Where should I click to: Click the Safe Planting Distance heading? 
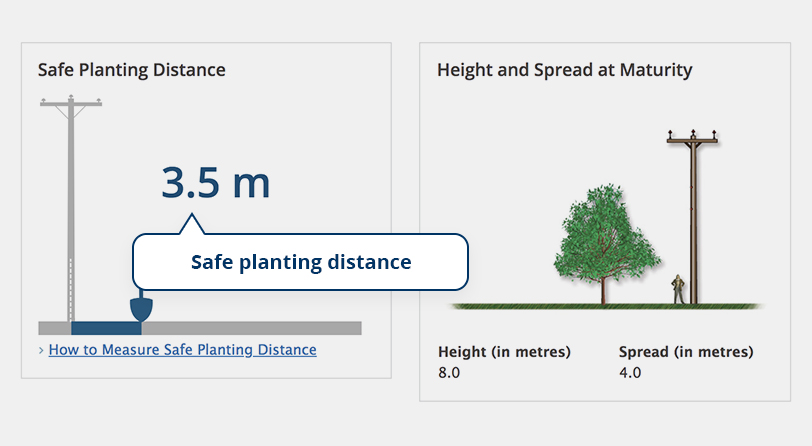[x=132, y=69]
